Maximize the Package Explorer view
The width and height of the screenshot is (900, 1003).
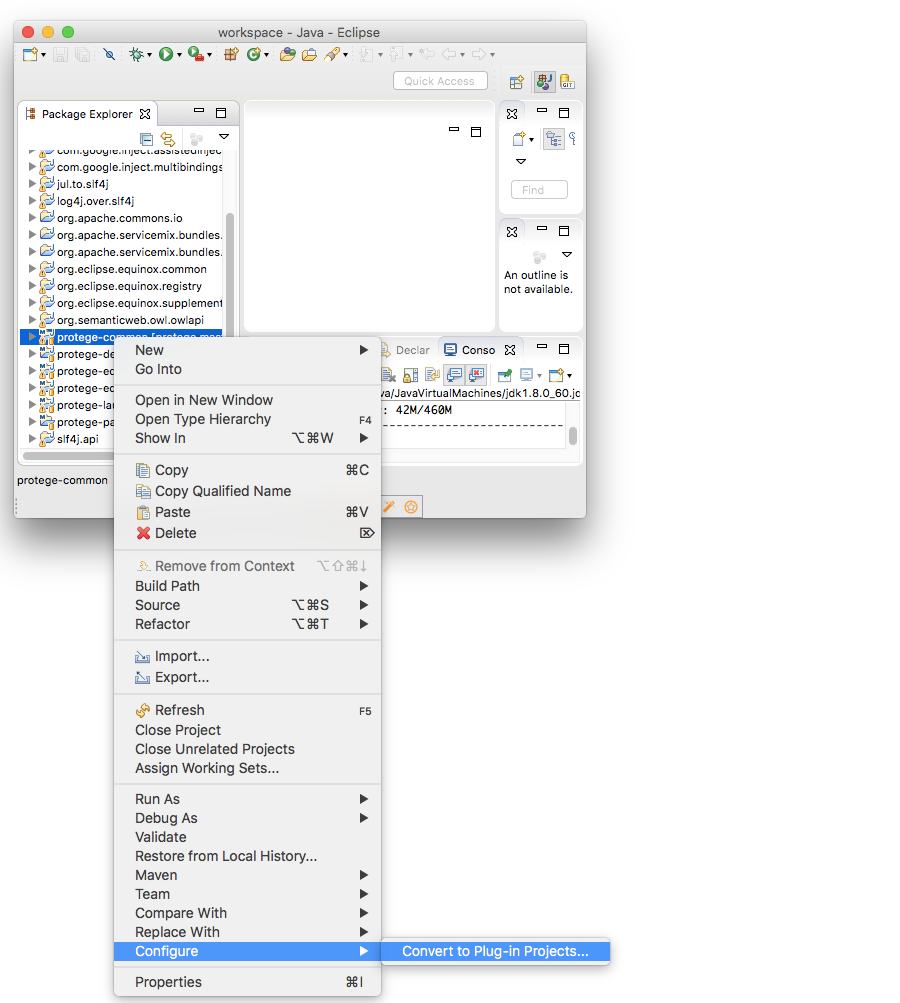click(x=221, y=113)
